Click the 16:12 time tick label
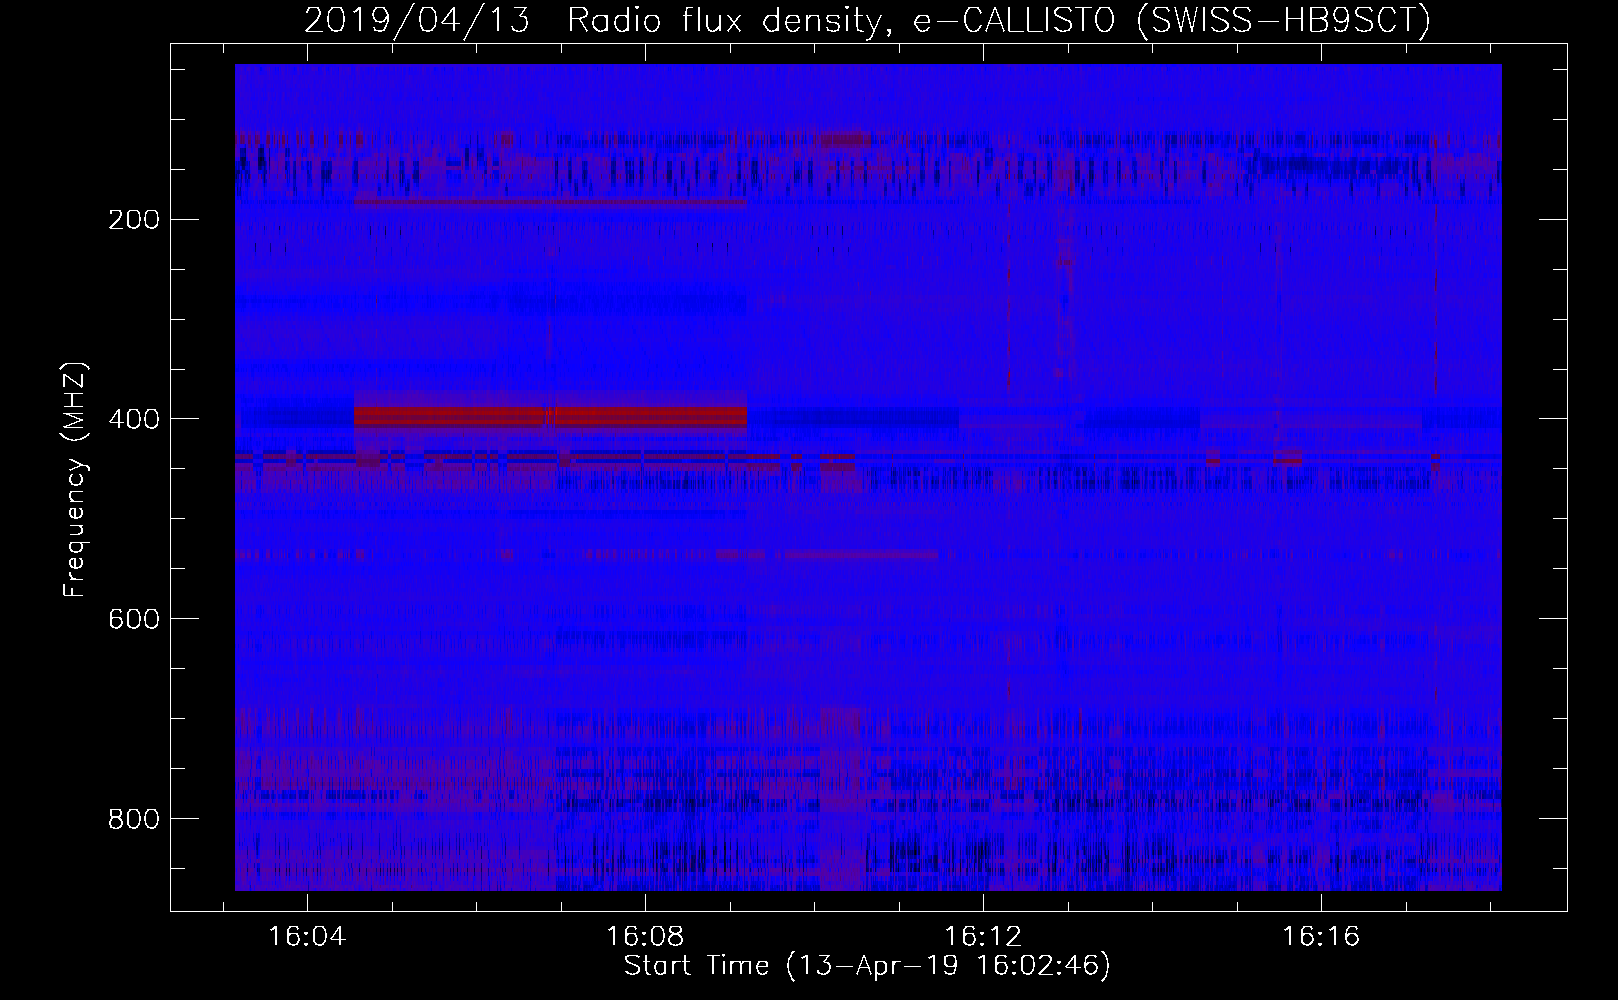 click(x=983, y=936)
